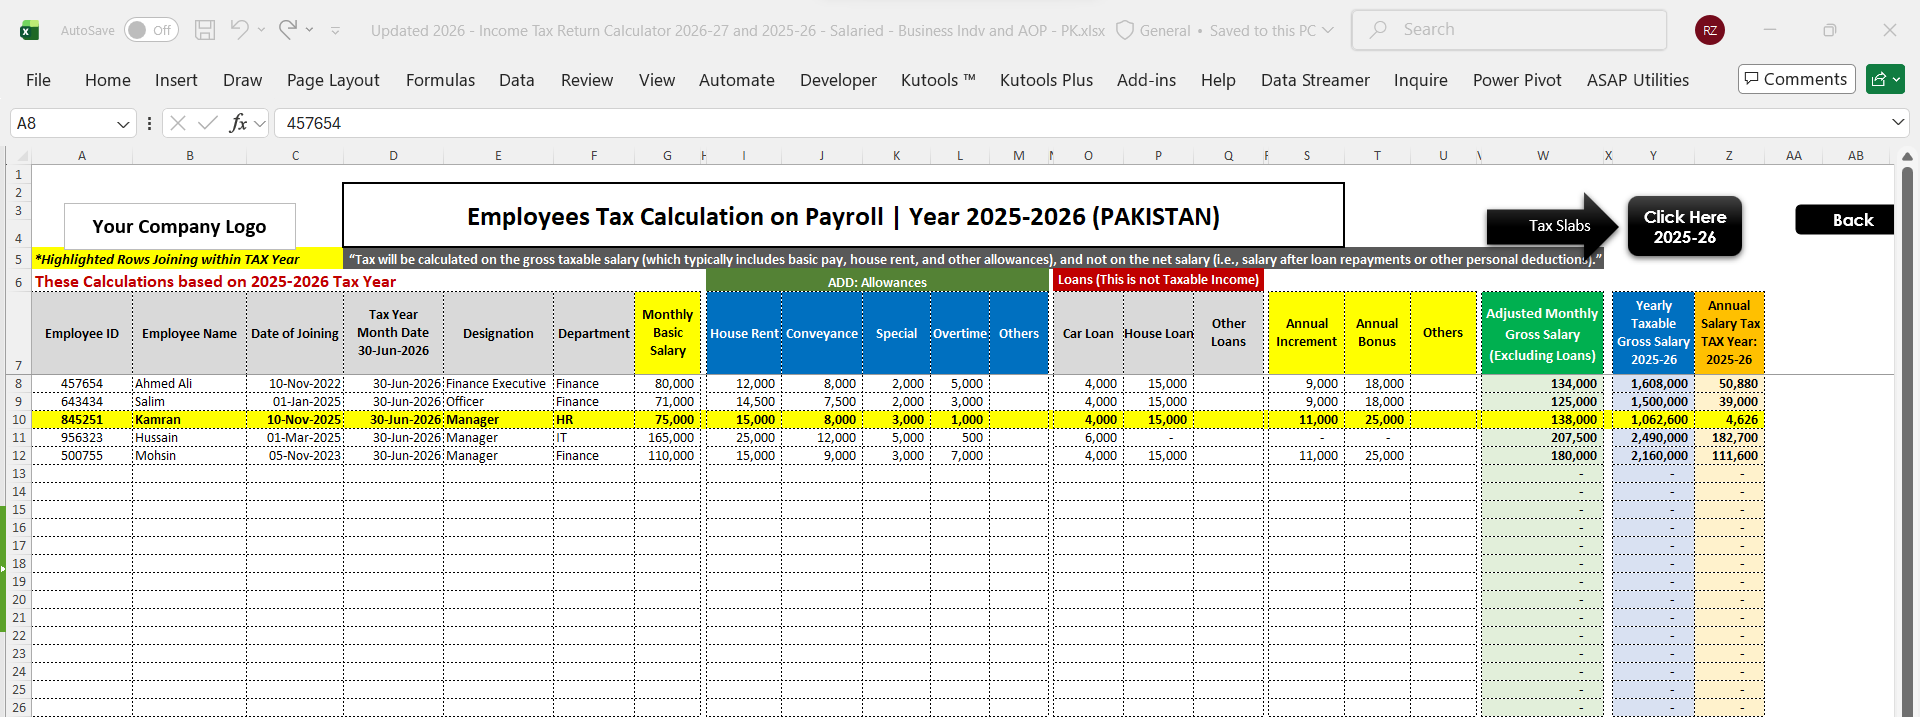Viewport: 1920px width, 717px height.
Task: Click the Search box in title bar
Action: [x=1509, y=30]
